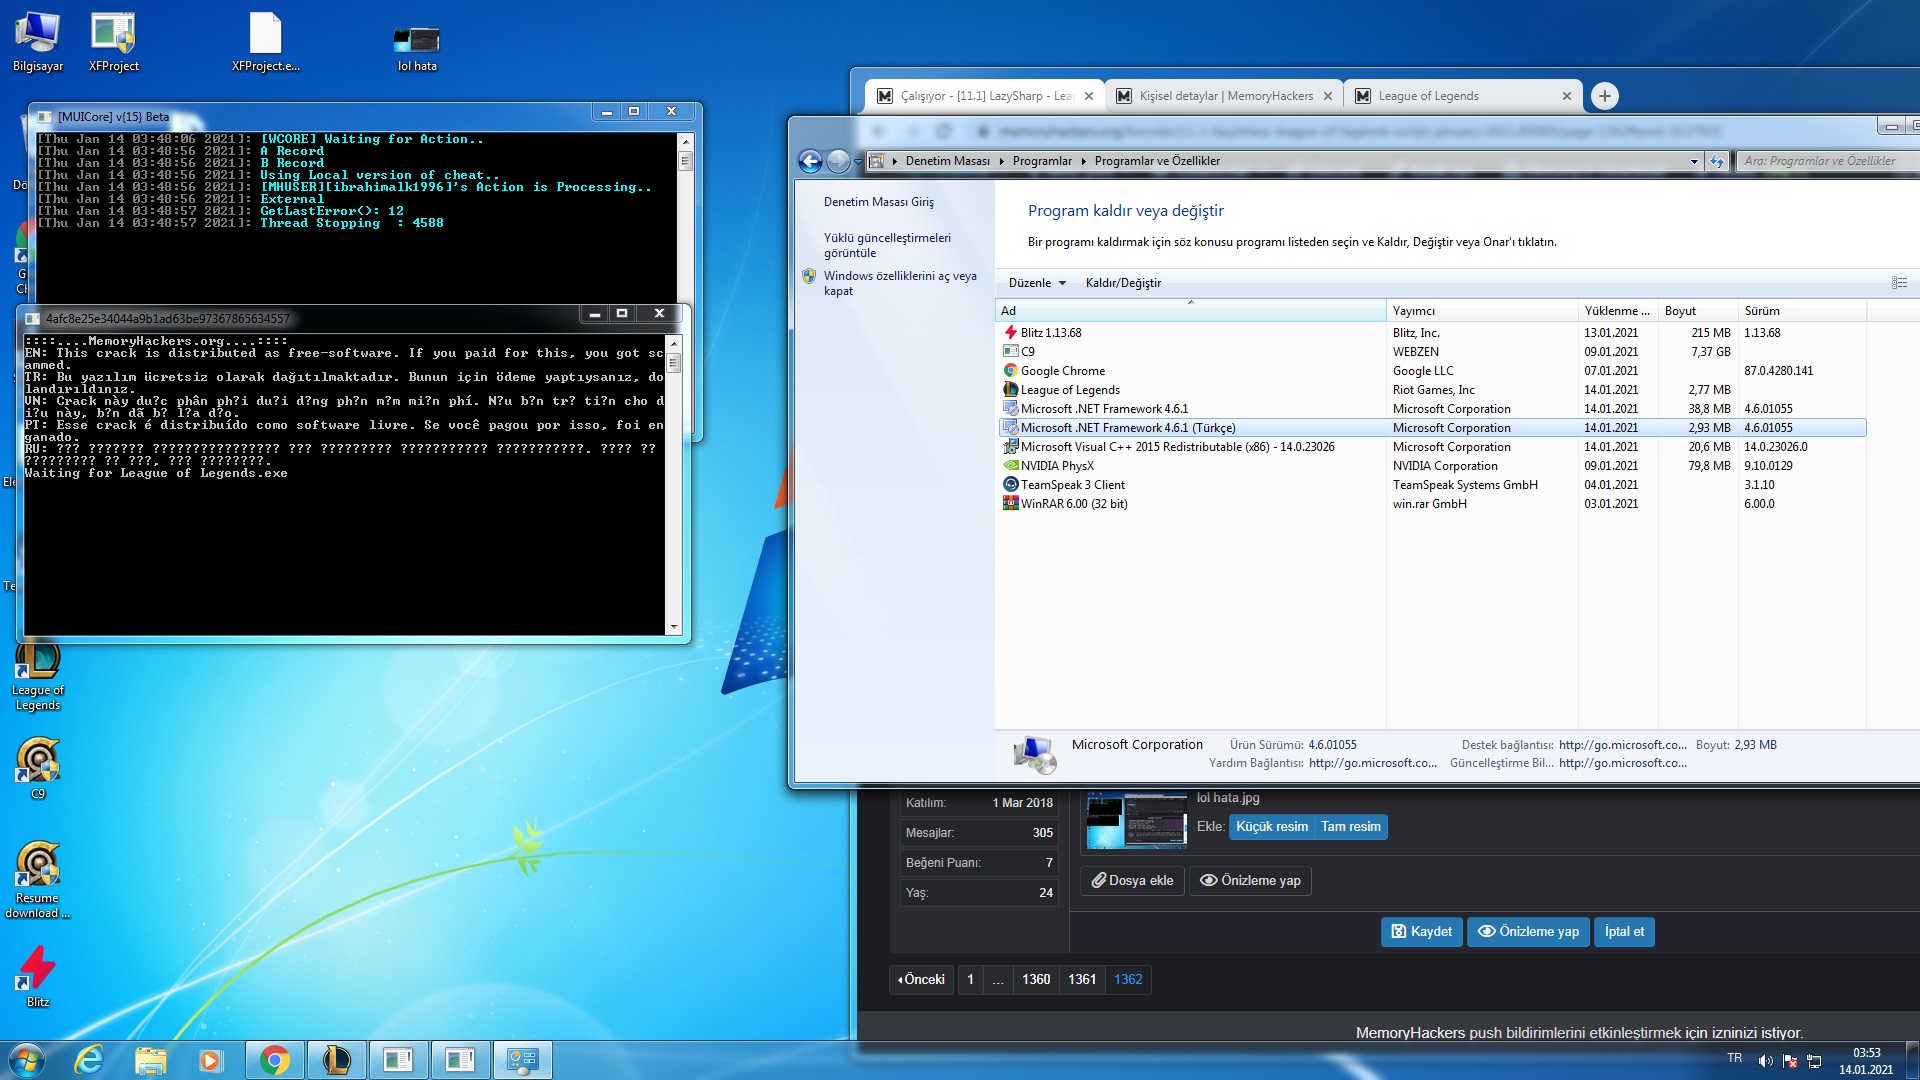
Task: Select Blitz 1.13.68 in the program list
Action: point(1432,333)
